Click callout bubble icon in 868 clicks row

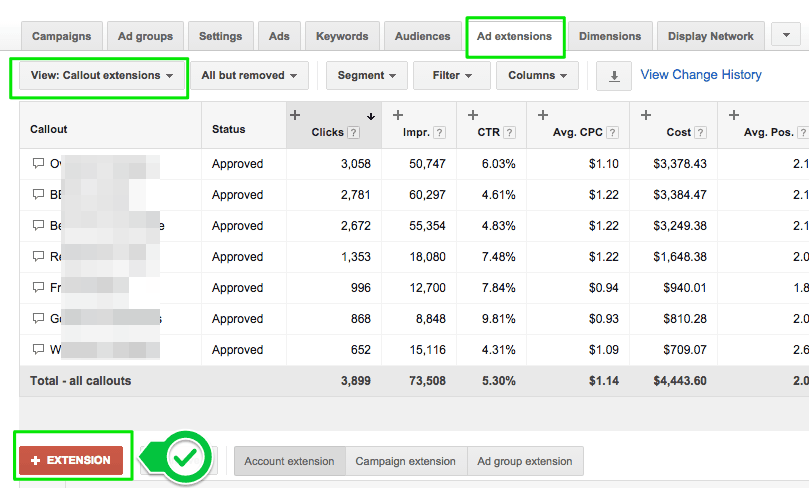38,318
